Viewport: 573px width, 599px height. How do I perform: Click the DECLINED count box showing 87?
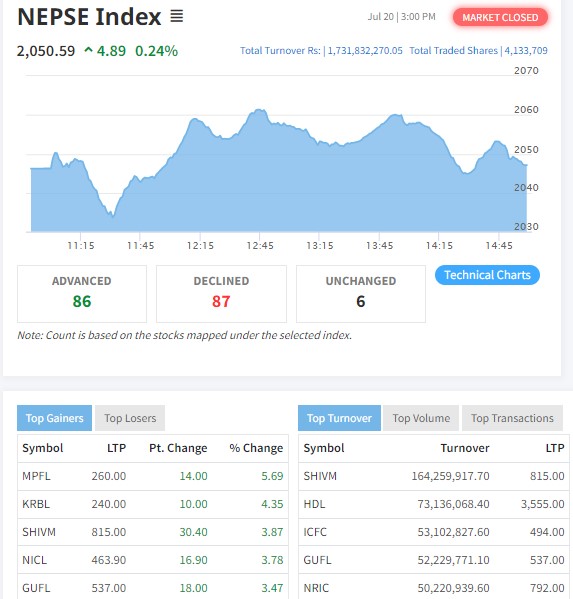click(x=221, y=294)
